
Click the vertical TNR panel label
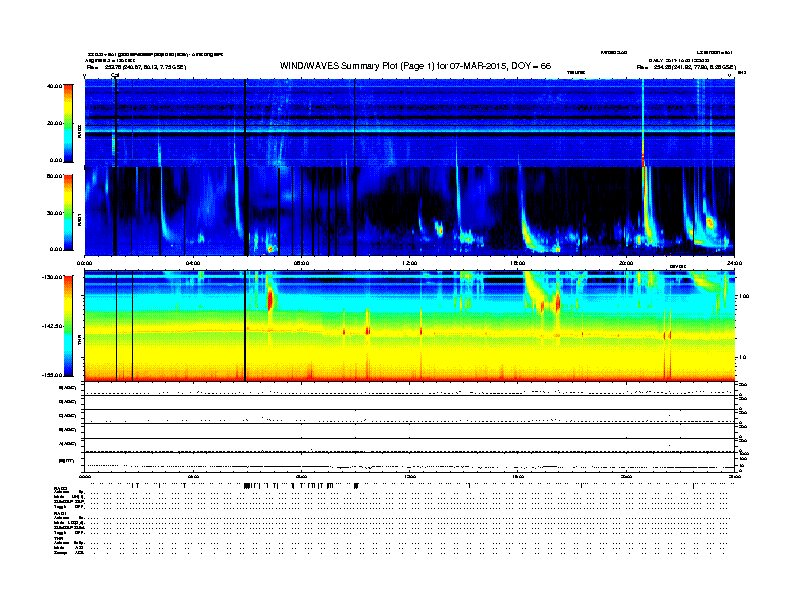[x=79, y=339]
